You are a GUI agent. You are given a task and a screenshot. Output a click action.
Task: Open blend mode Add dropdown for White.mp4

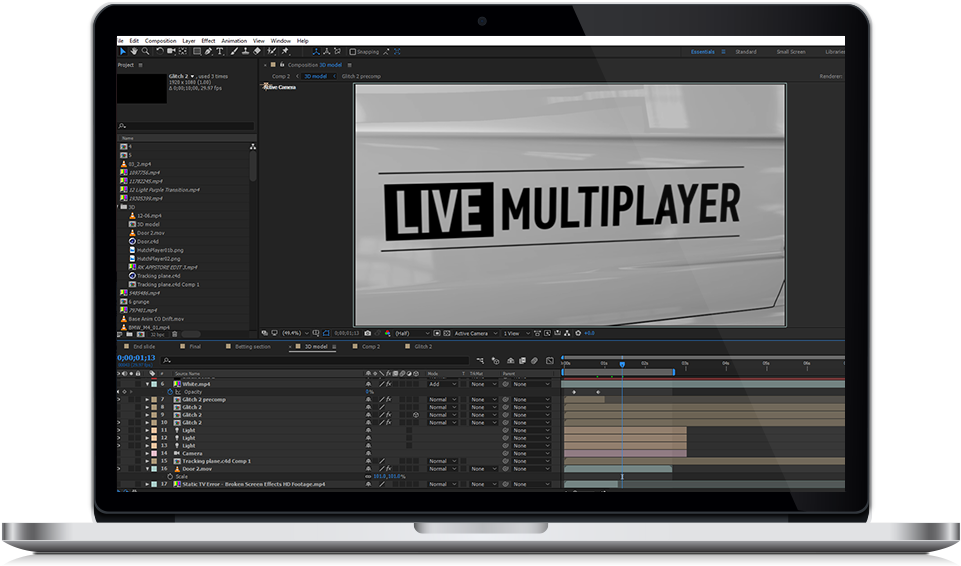point(443,384)
